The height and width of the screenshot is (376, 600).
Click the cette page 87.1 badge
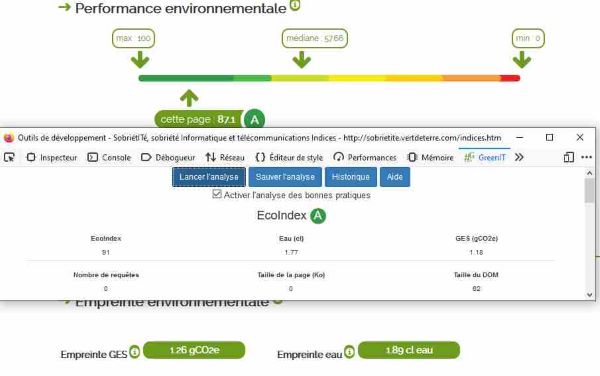point(199,119)
